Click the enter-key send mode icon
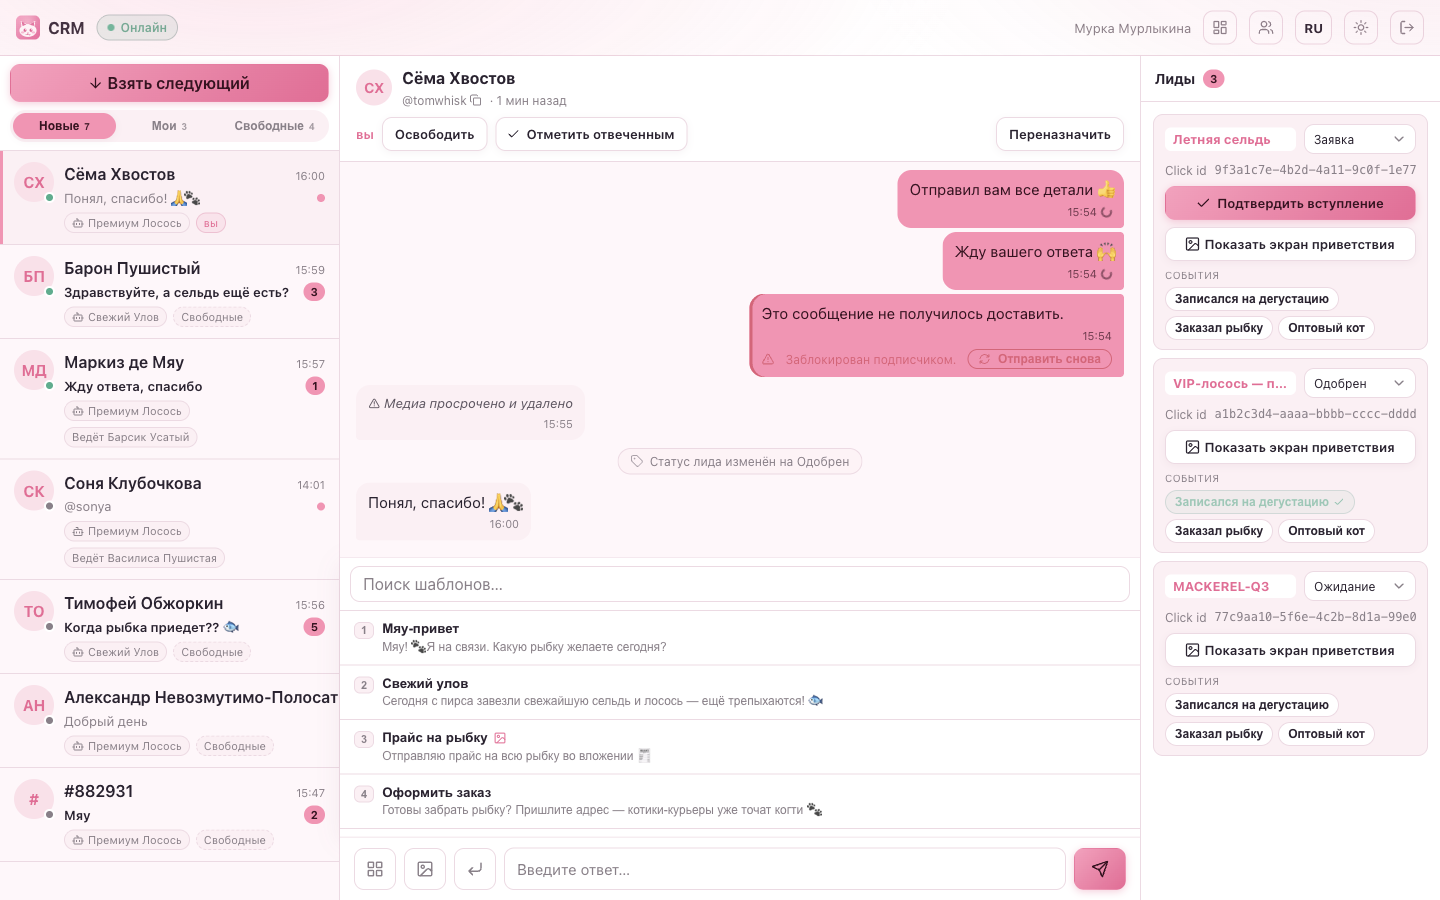Screen dimensions: 1440x900 [475, 869]
